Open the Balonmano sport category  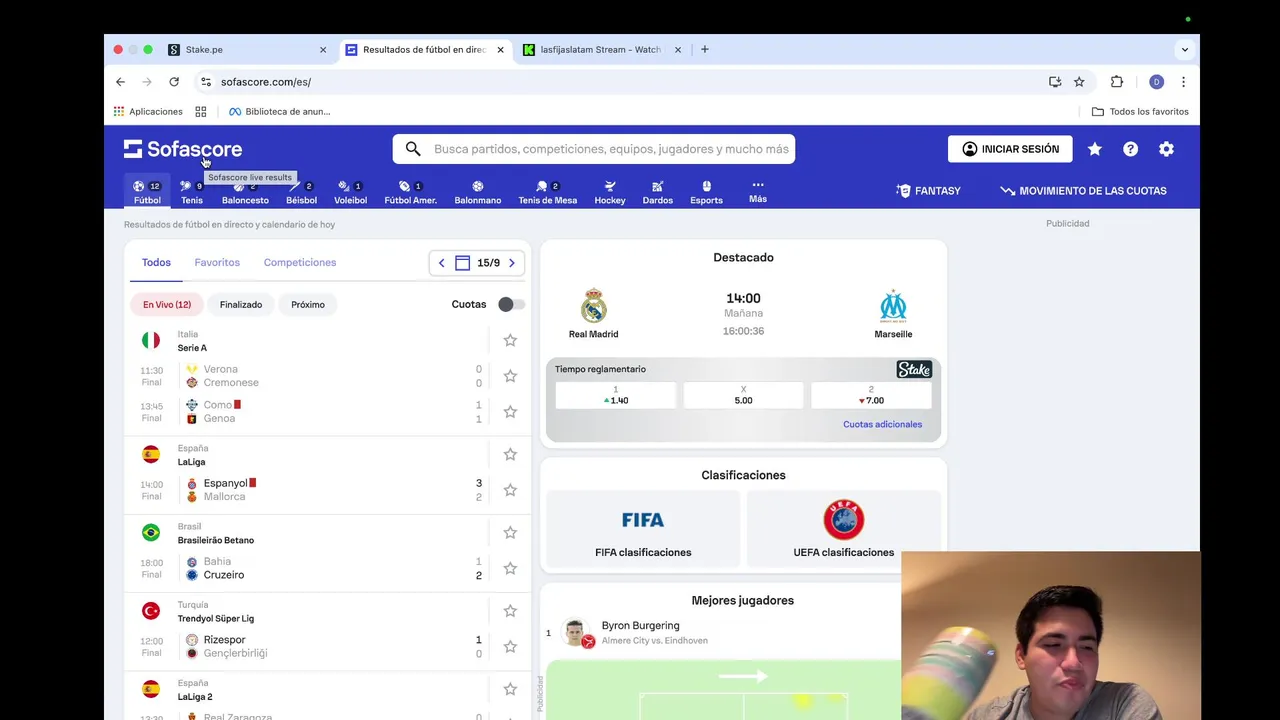click(478, 192)
